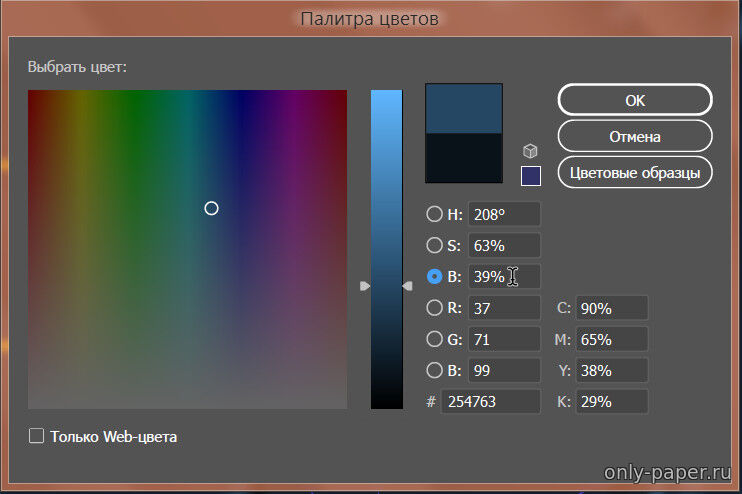
Task: Click the new color preview swatch
Action: tap(464, 108)
